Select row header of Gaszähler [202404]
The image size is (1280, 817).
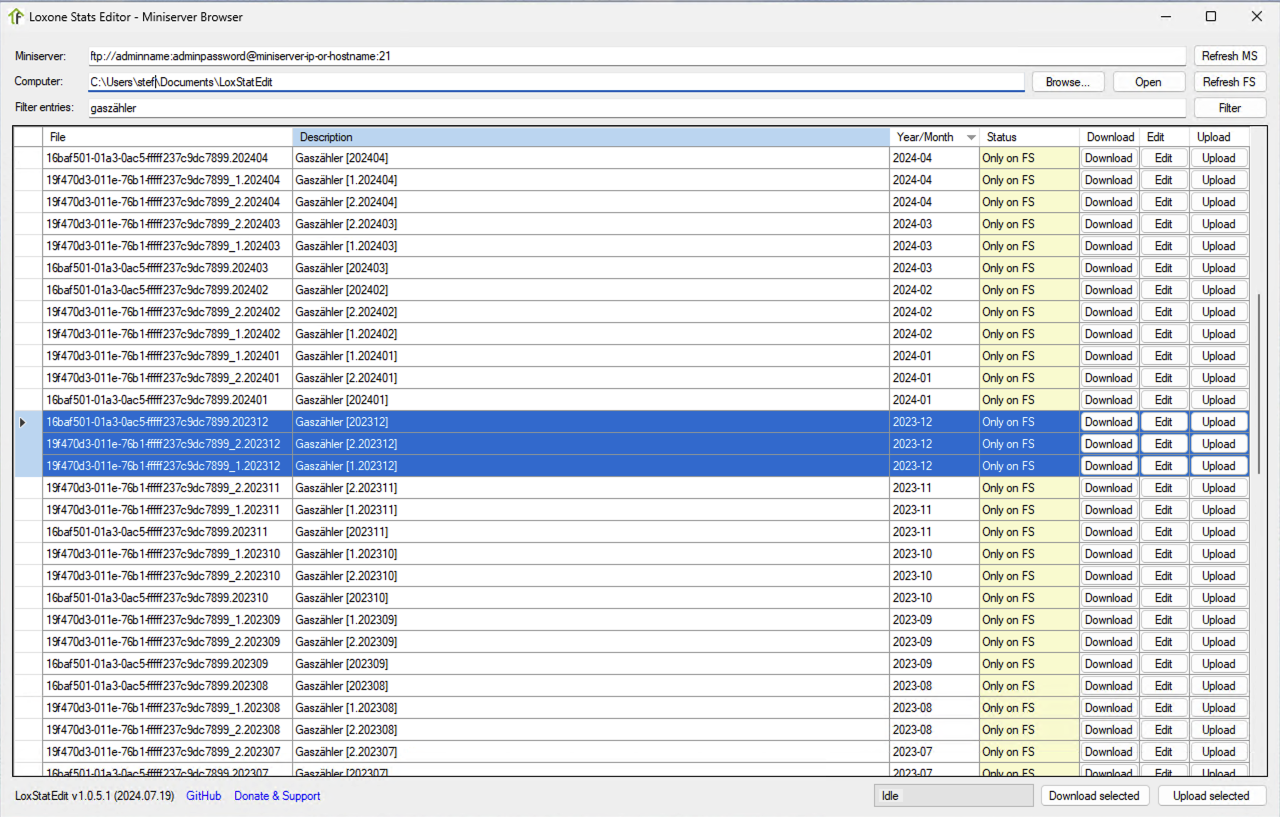click(x=27, y=158)
